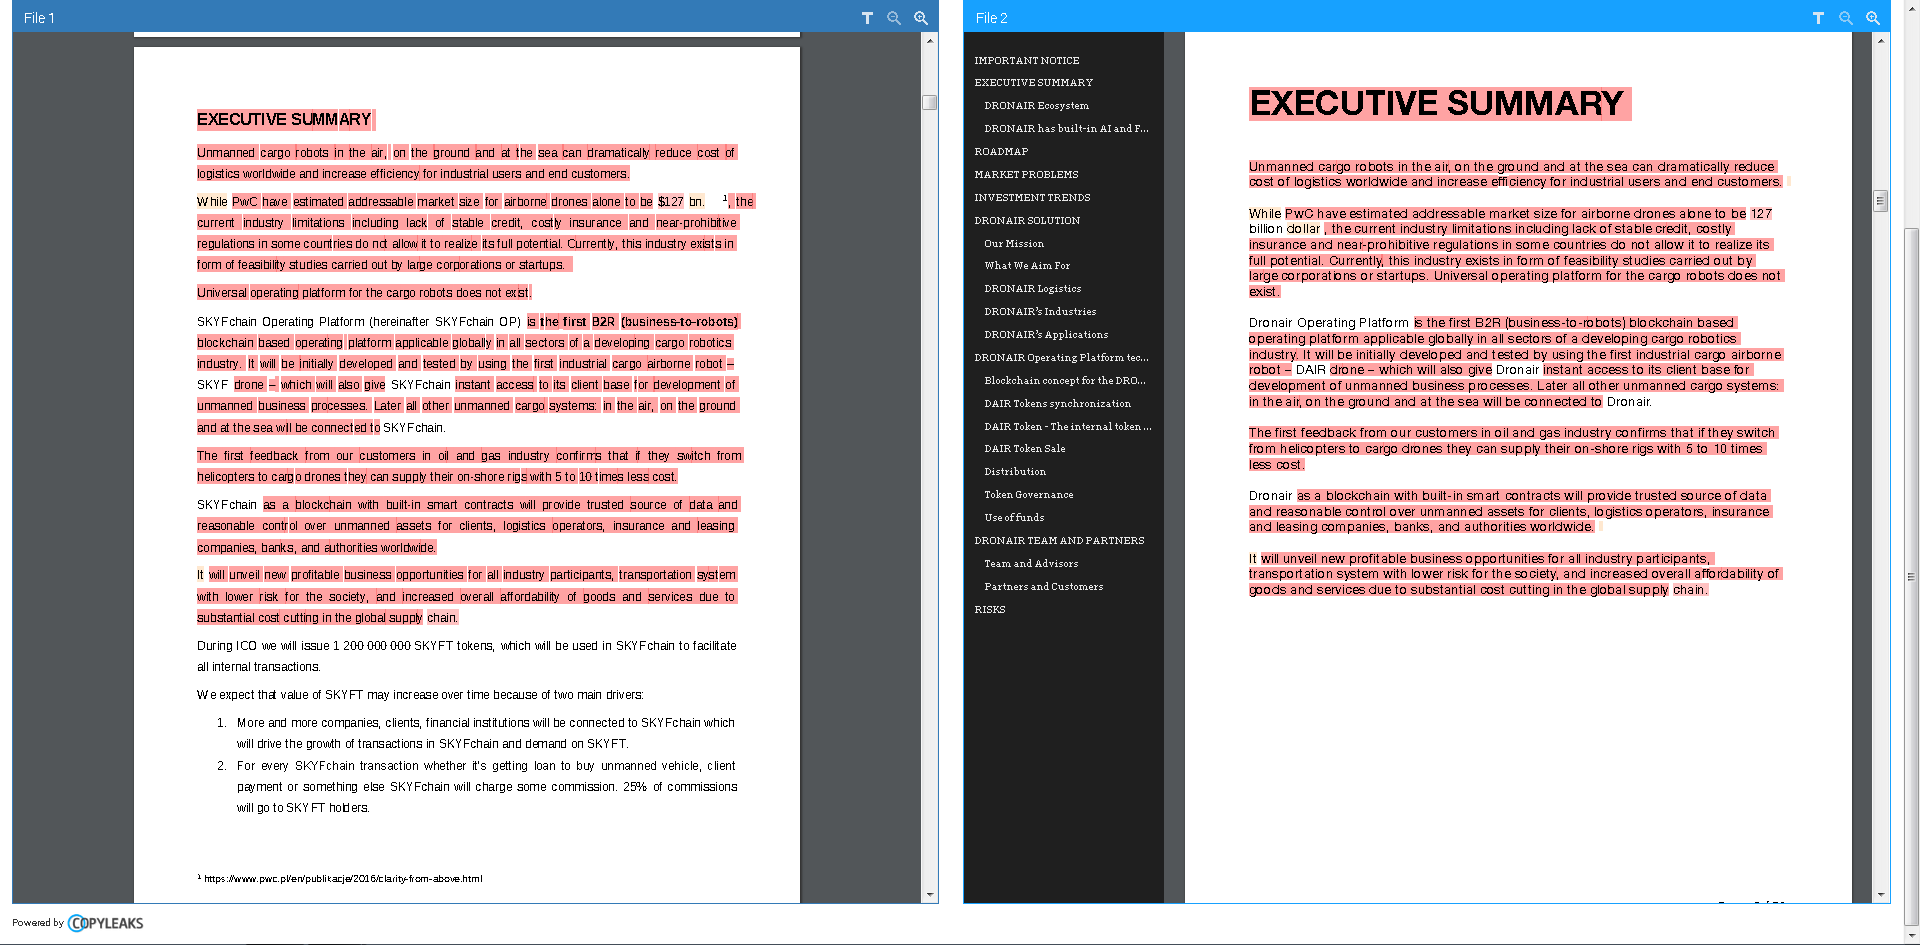1920x945 pixels.
Task: Click 'Universal operating platform' highlighted line in File 1
Action: pos(364,293)
